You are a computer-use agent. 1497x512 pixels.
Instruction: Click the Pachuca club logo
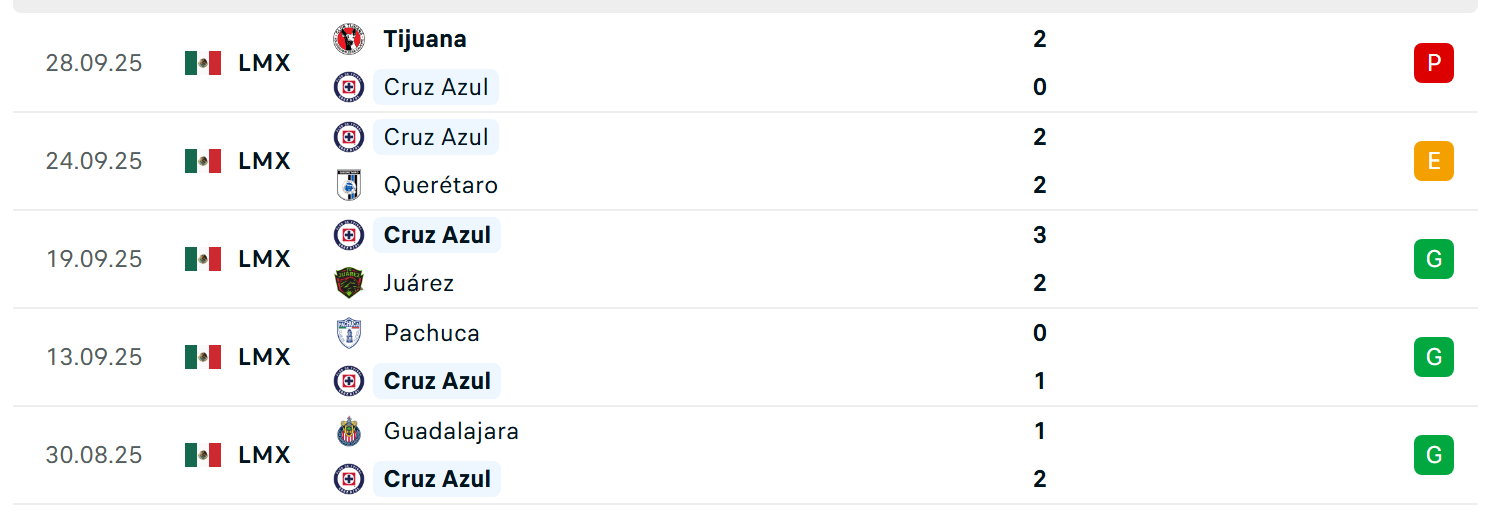click(349, 333)
